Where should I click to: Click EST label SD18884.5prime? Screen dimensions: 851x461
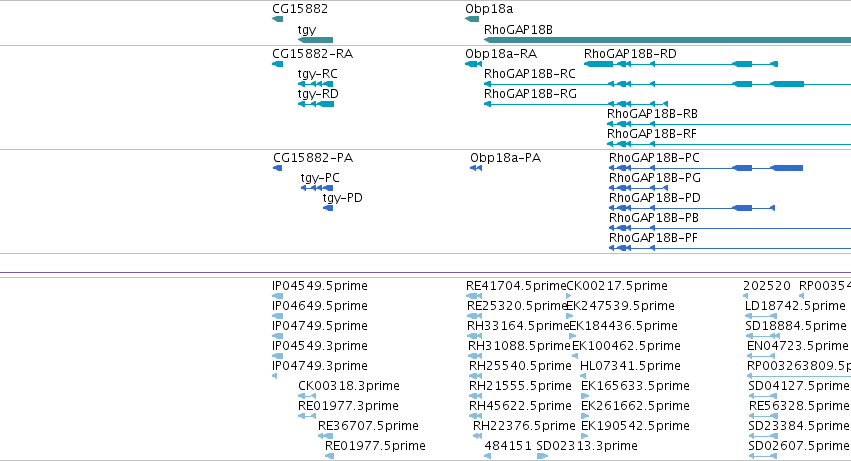tap(796, 326)
